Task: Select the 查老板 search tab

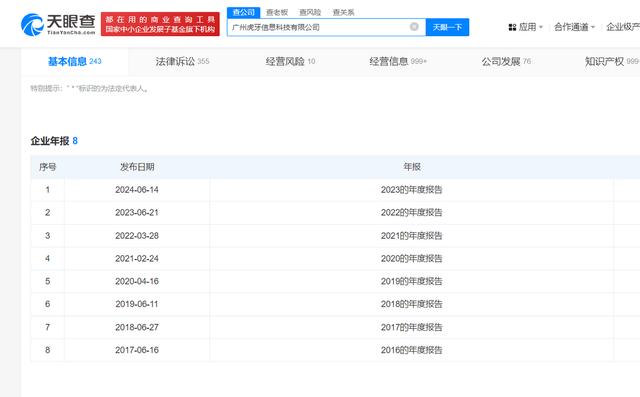Action: coord(277,13)
